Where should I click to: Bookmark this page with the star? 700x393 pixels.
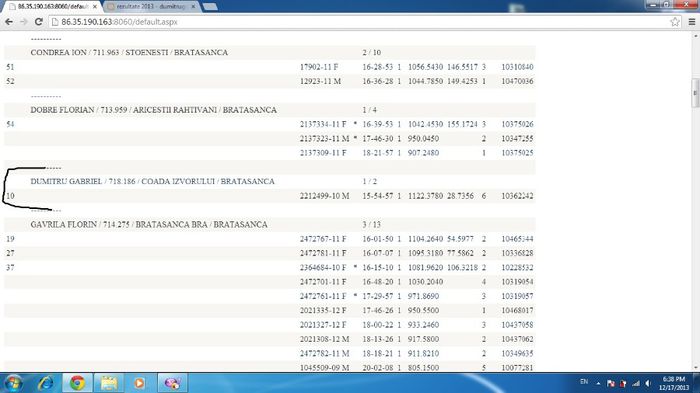click(675, 21)
